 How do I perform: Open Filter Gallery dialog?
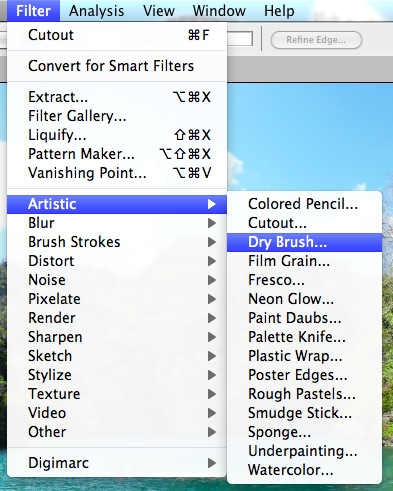[x=117, y=116]
